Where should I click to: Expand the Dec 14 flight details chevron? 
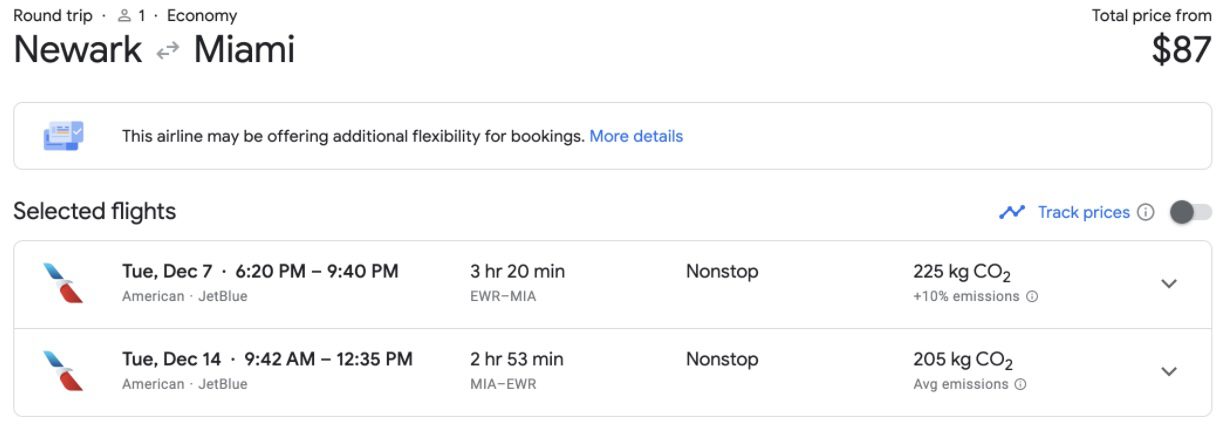click(1169, 371)
